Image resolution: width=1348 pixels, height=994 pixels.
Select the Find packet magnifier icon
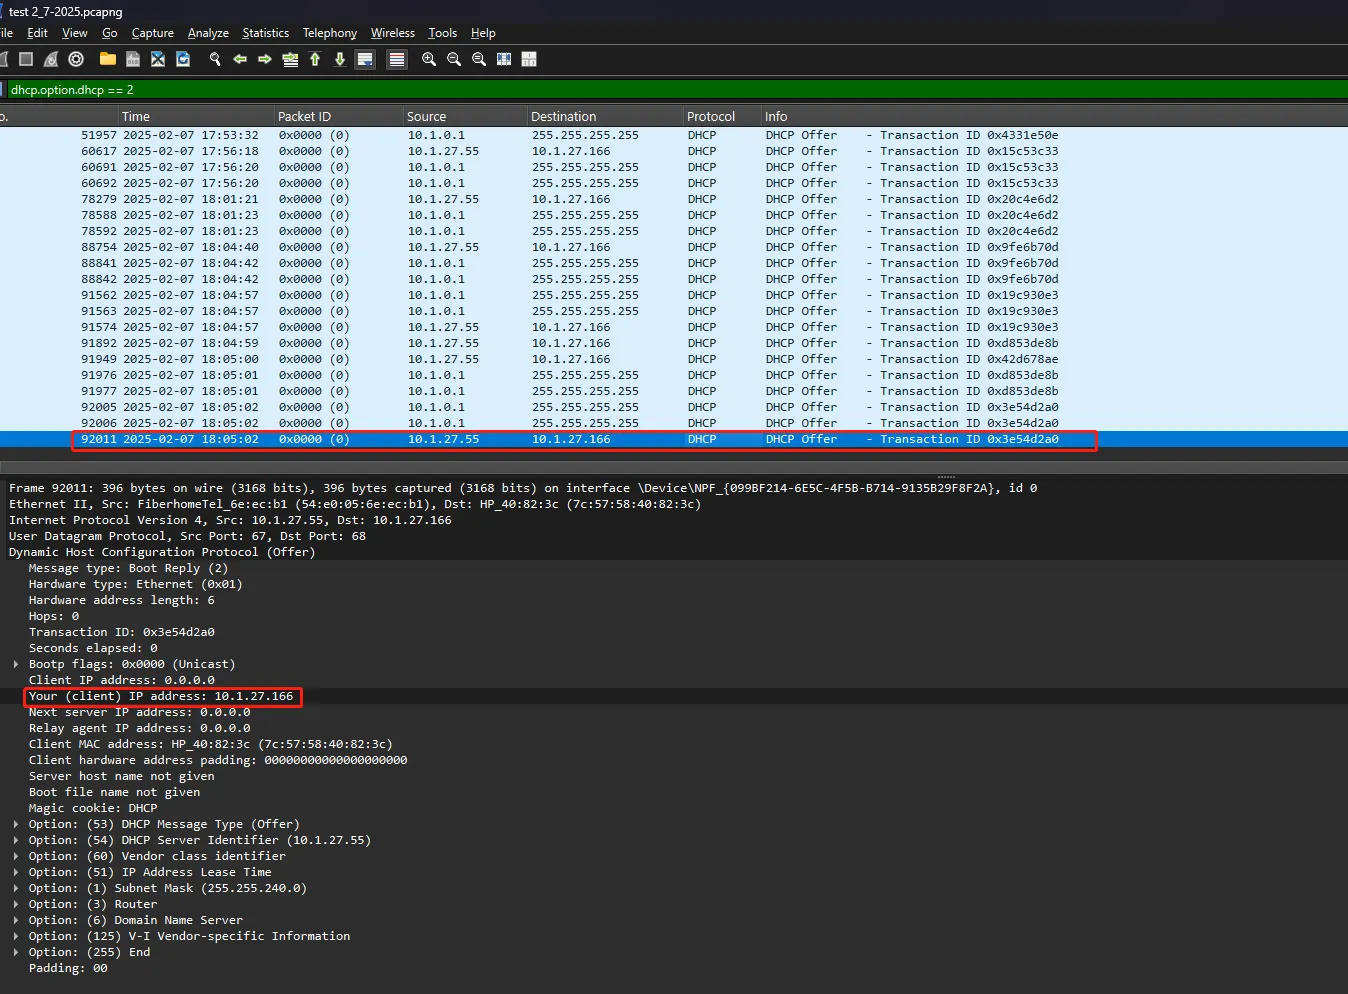(214, 59)
